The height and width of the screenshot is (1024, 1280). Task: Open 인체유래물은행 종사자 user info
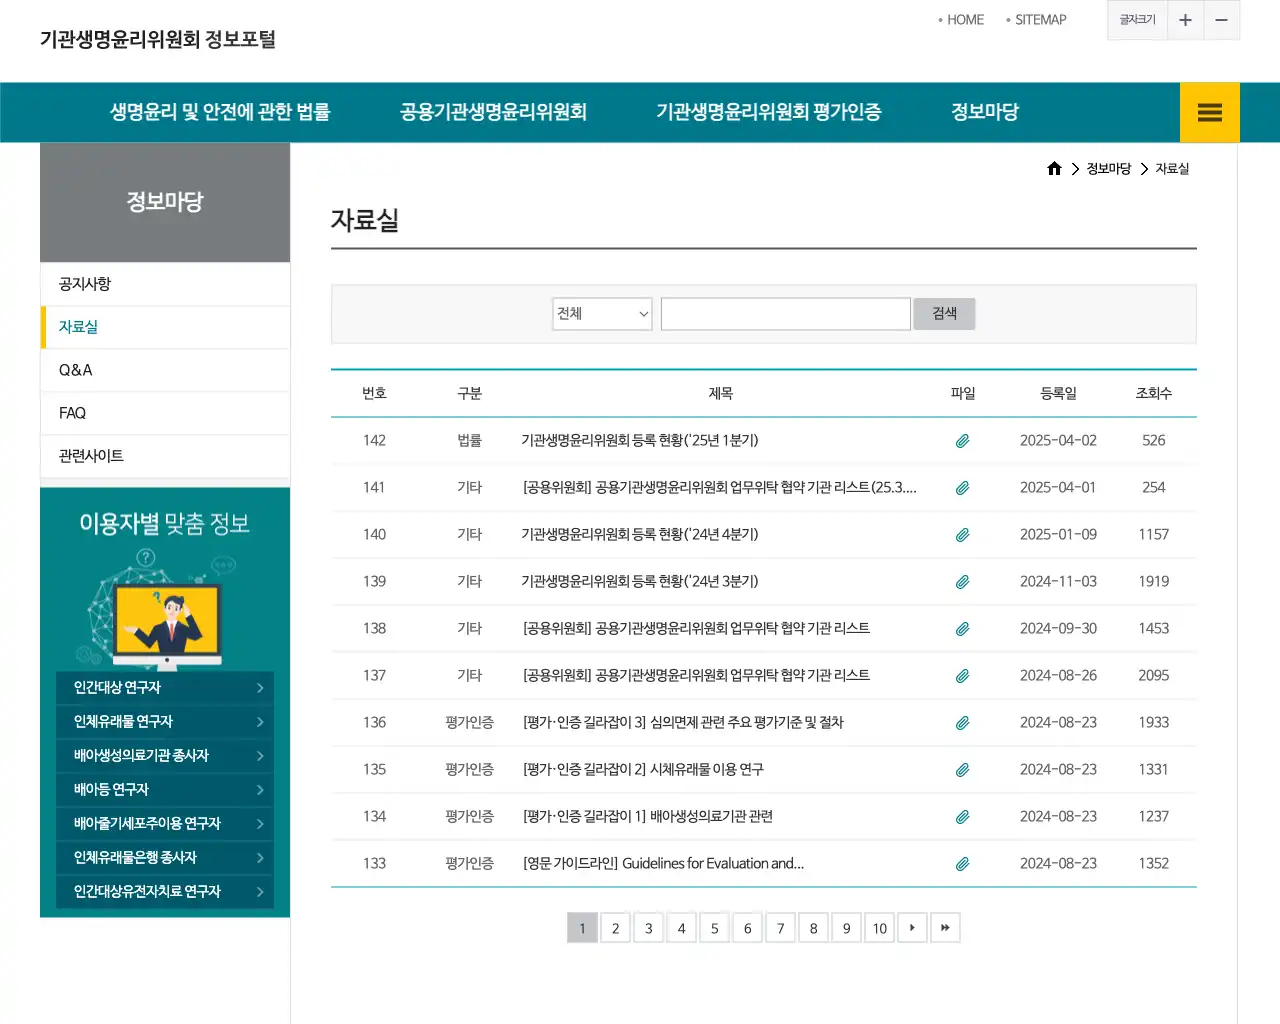[x=165, y=858]
